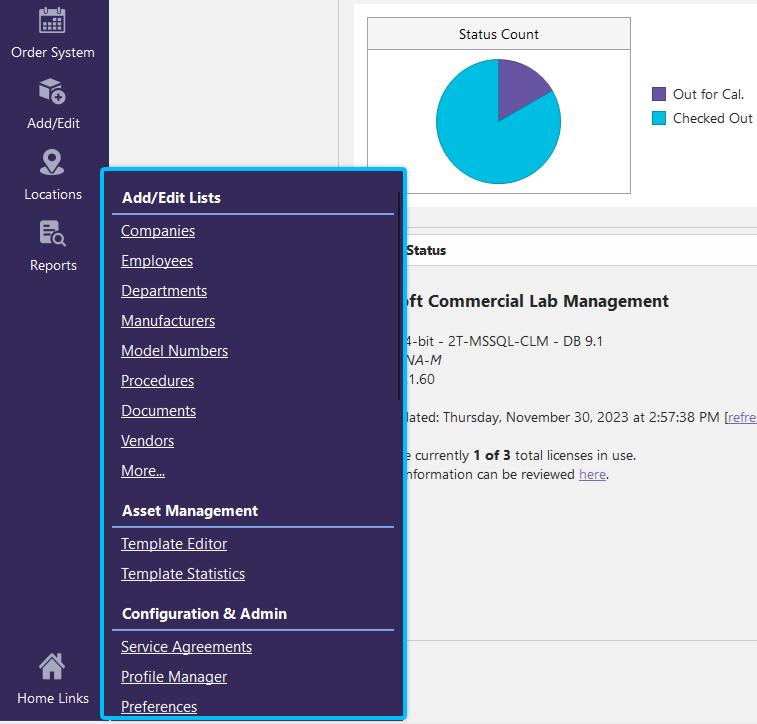Select Procedures menu entry

pyautogui.click(x=157, y=381)
